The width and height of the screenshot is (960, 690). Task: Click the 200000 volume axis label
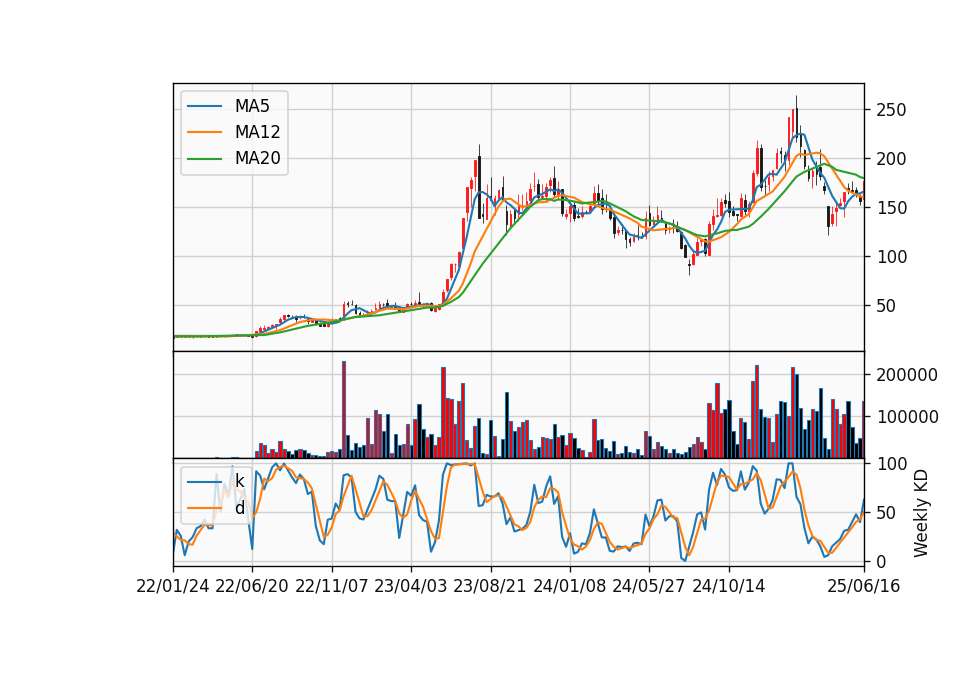pyautogui.click(x=907, y=375)
